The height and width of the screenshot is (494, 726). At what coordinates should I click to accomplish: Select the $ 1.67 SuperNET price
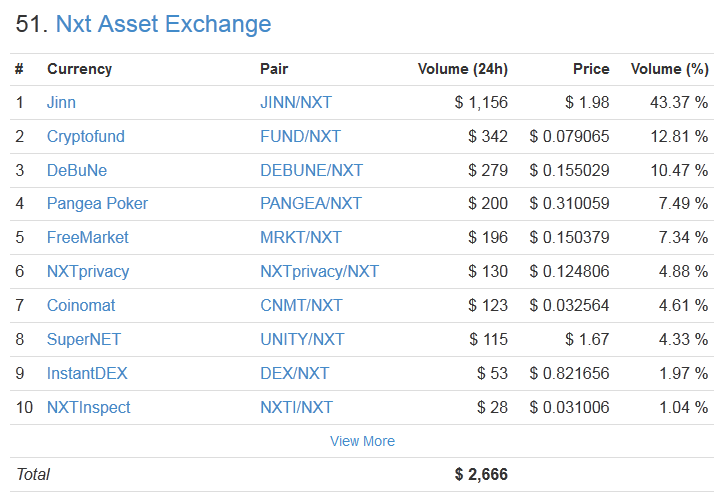coord(588,339)
